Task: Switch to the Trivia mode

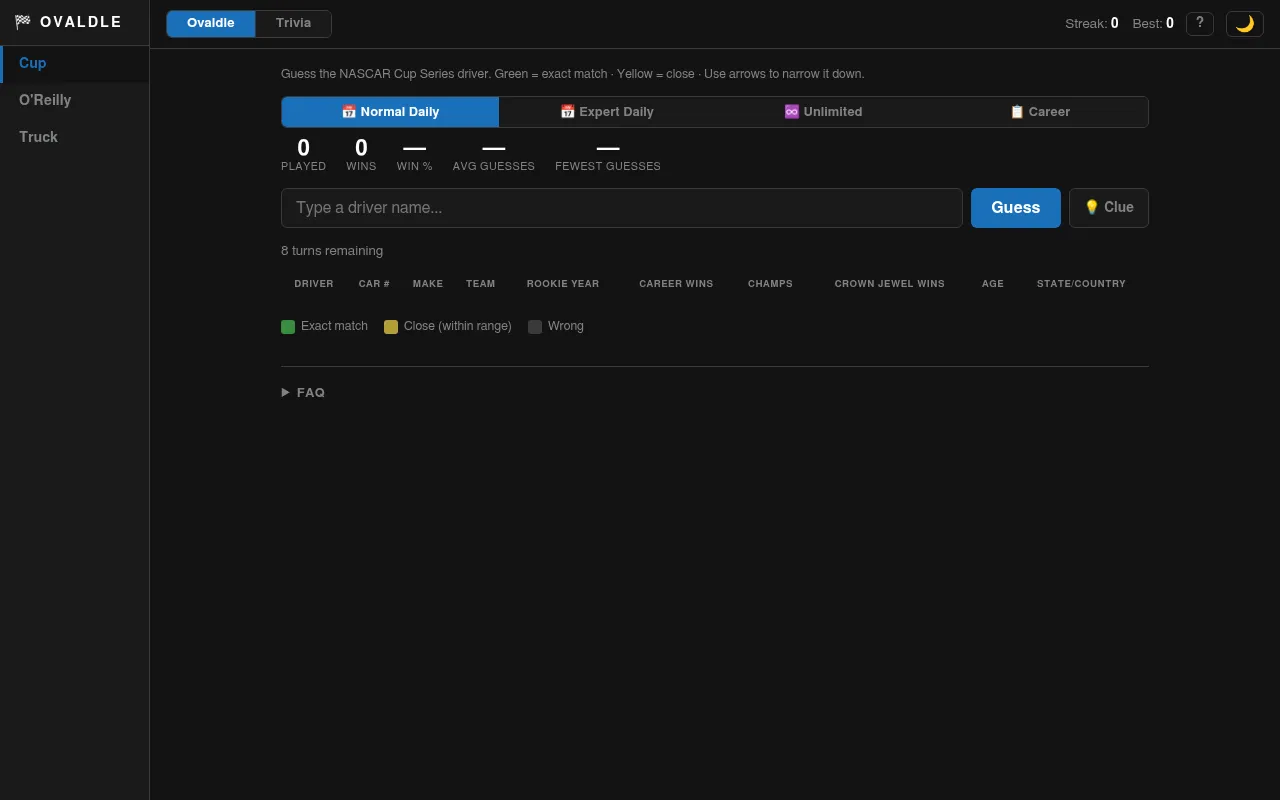Action: pyautogui.click(x=293, y=24)
